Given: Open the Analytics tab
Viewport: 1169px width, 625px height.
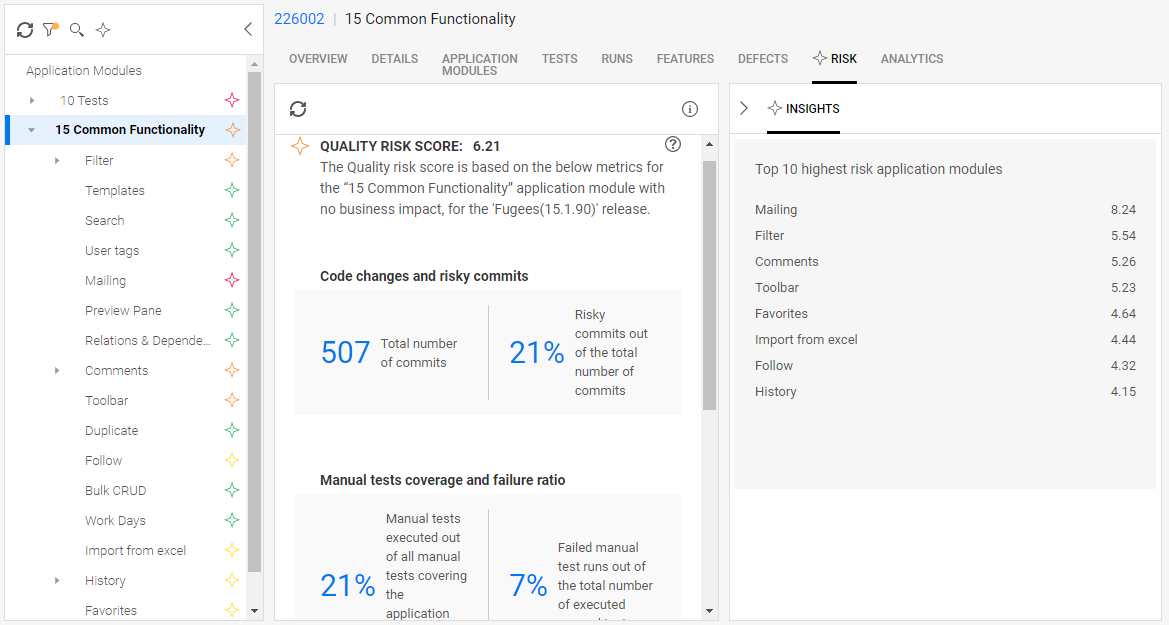Looking at the screenshot, I should click(911, 59).
